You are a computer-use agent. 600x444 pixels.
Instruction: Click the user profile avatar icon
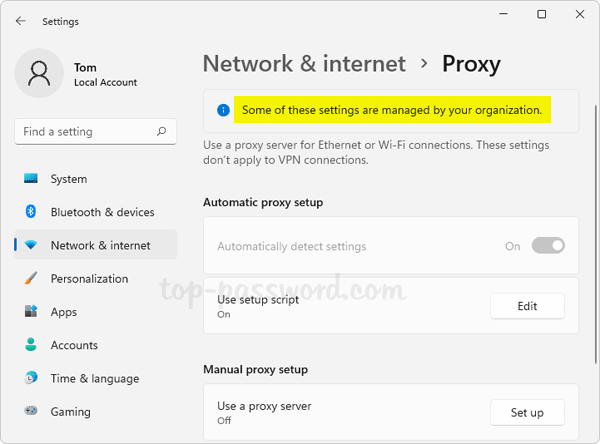click(x=40, y=75)
